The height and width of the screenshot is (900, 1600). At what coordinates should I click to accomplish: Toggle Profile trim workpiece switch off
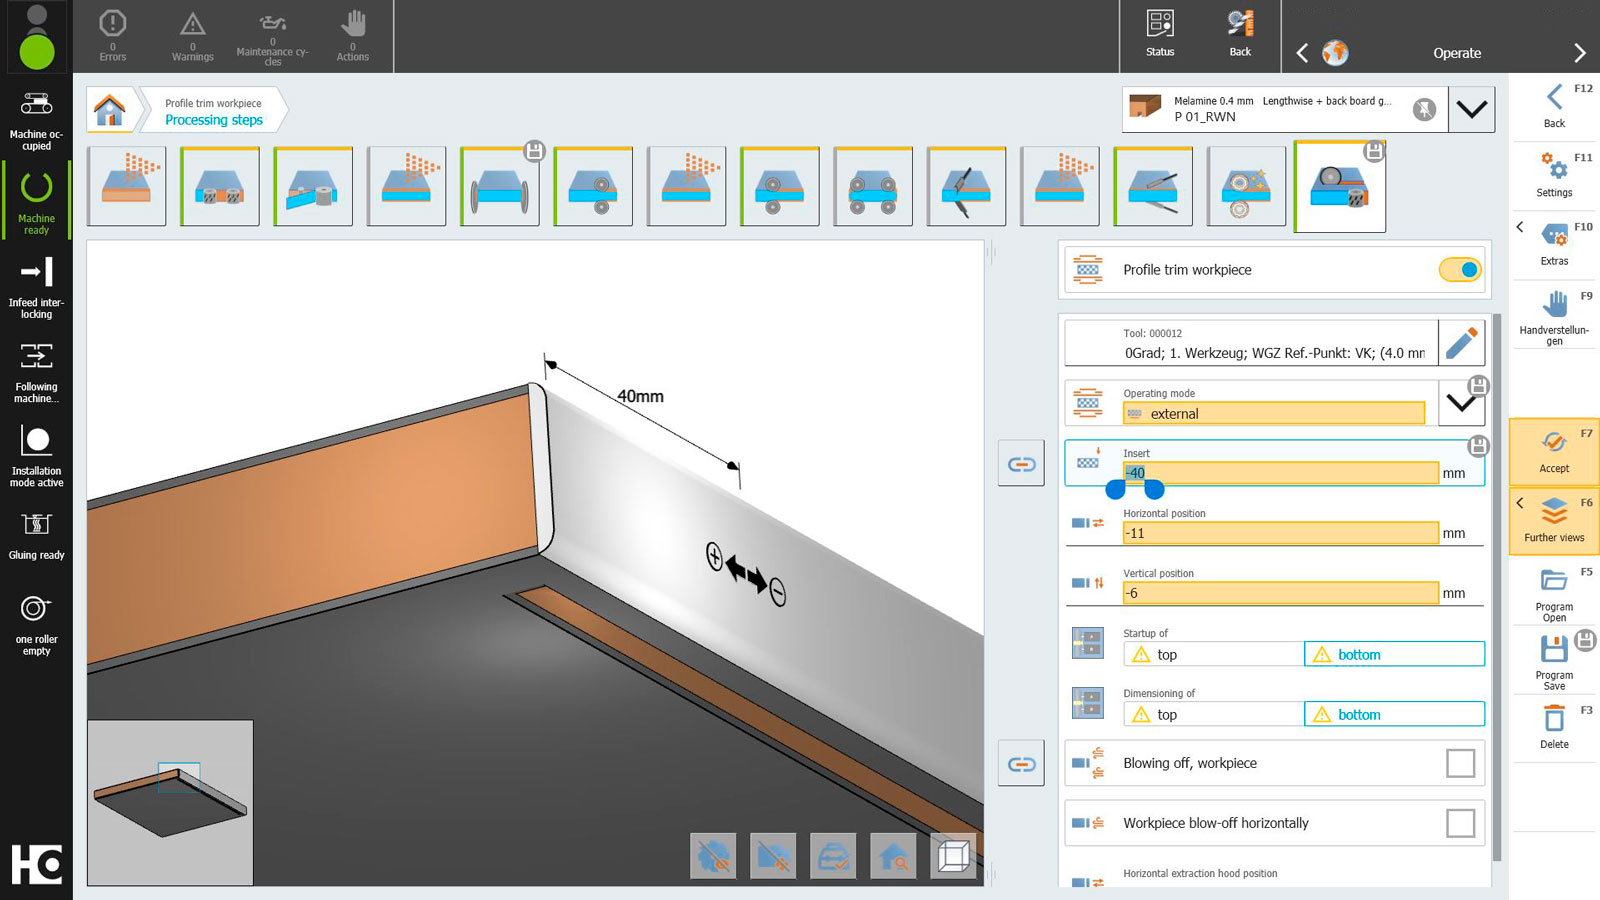[x=1459, y=270]
